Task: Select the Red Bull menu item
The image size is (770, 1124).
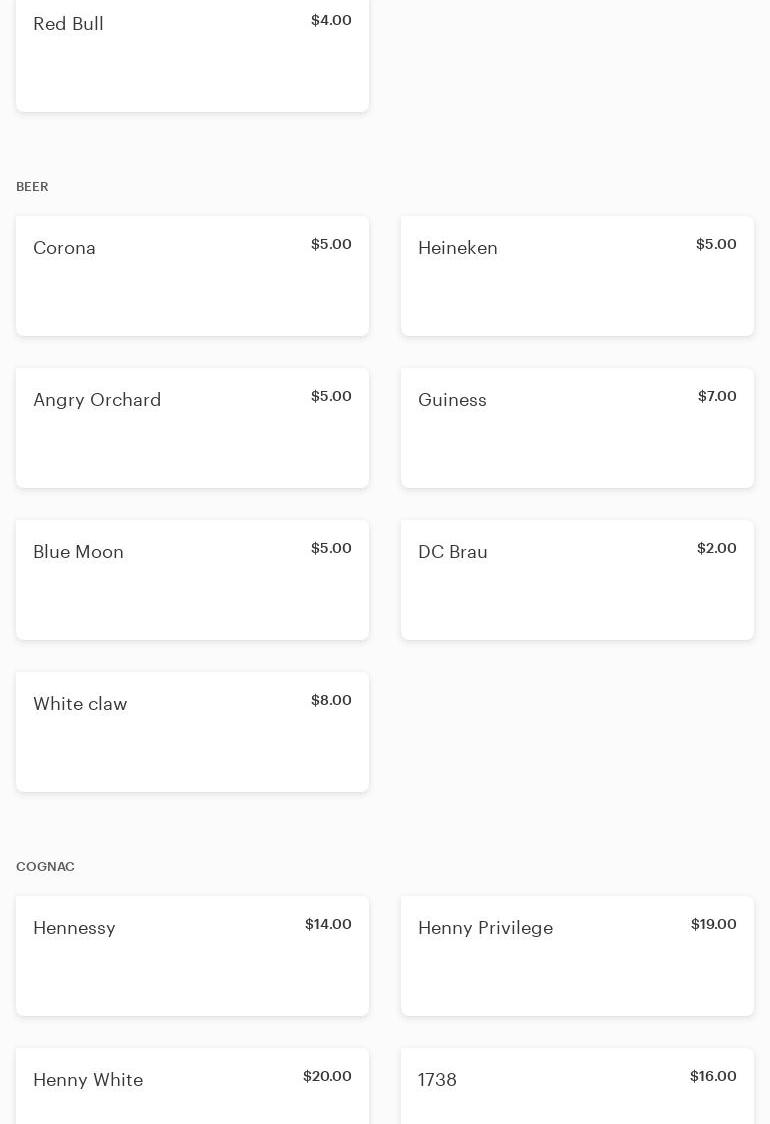Action: pos(192,55)
